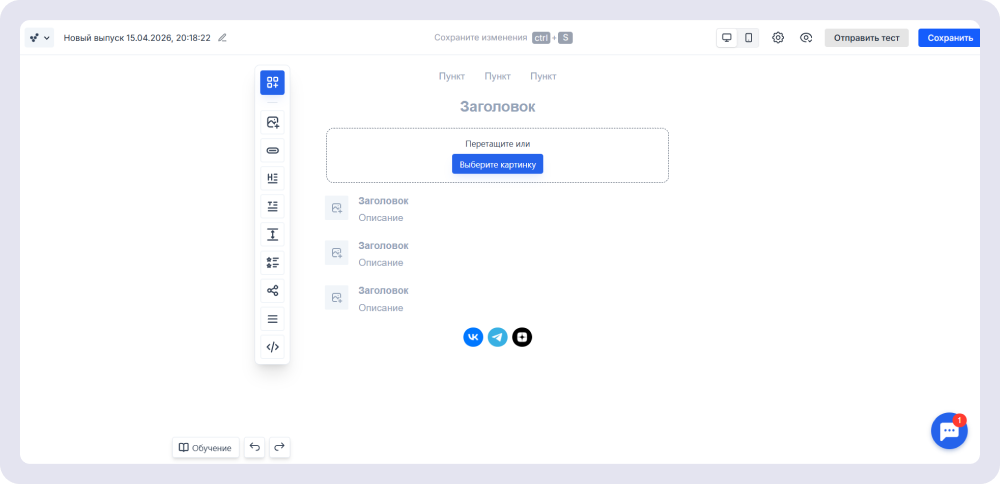Click the issue title Новый выпуск 15.04.2026

137,38
